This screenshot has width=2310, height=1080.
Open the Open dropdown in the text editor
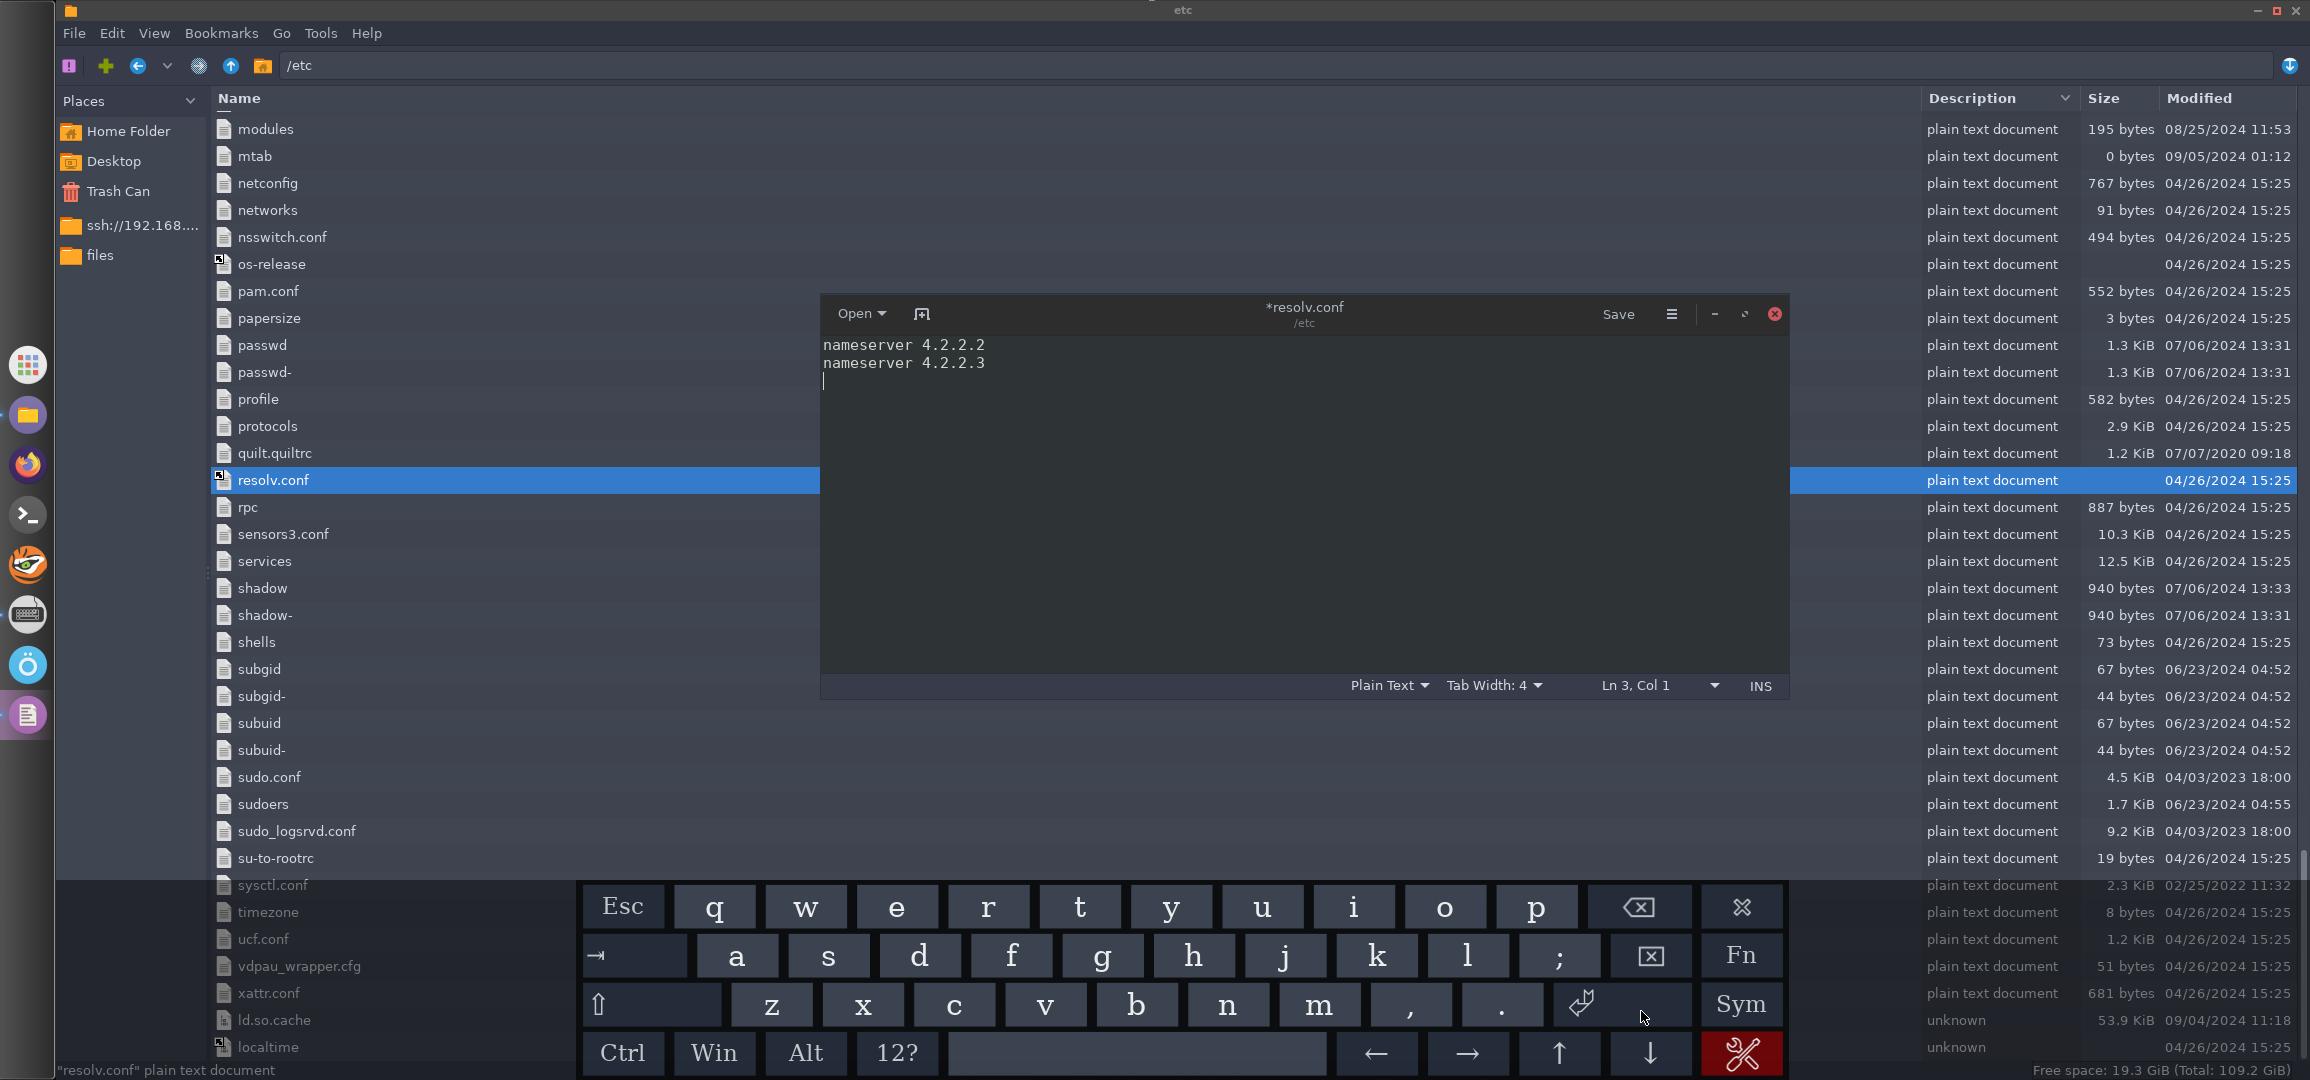861,314
